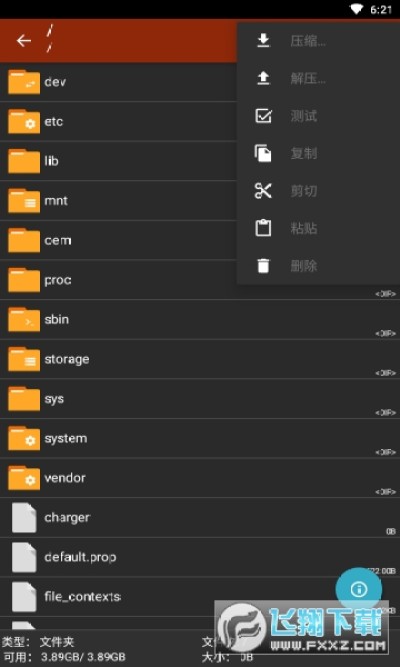Screen dimensions: 400x667
Task: Tap the back arrow in the header
Action: click(24, 41)
